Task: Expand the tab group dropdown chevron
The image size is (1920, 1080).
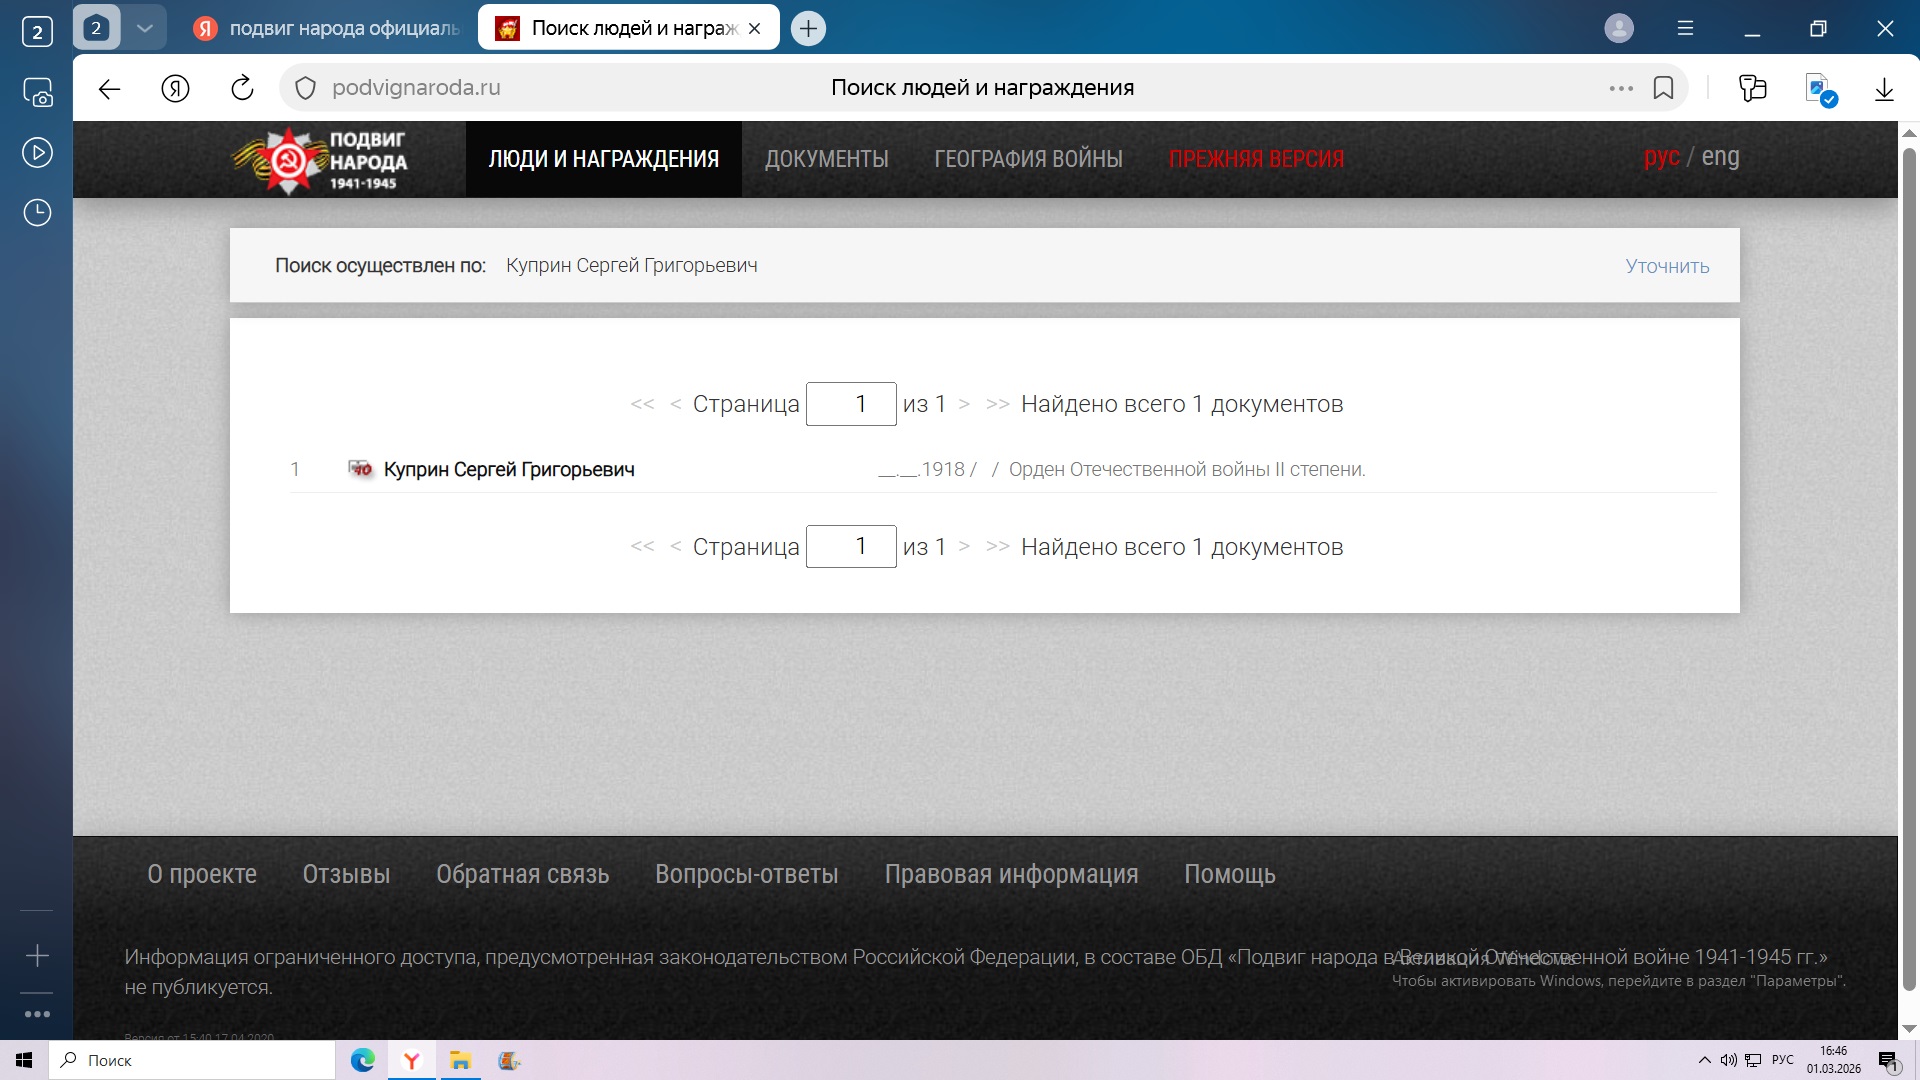Action: (x=145, y=28)
